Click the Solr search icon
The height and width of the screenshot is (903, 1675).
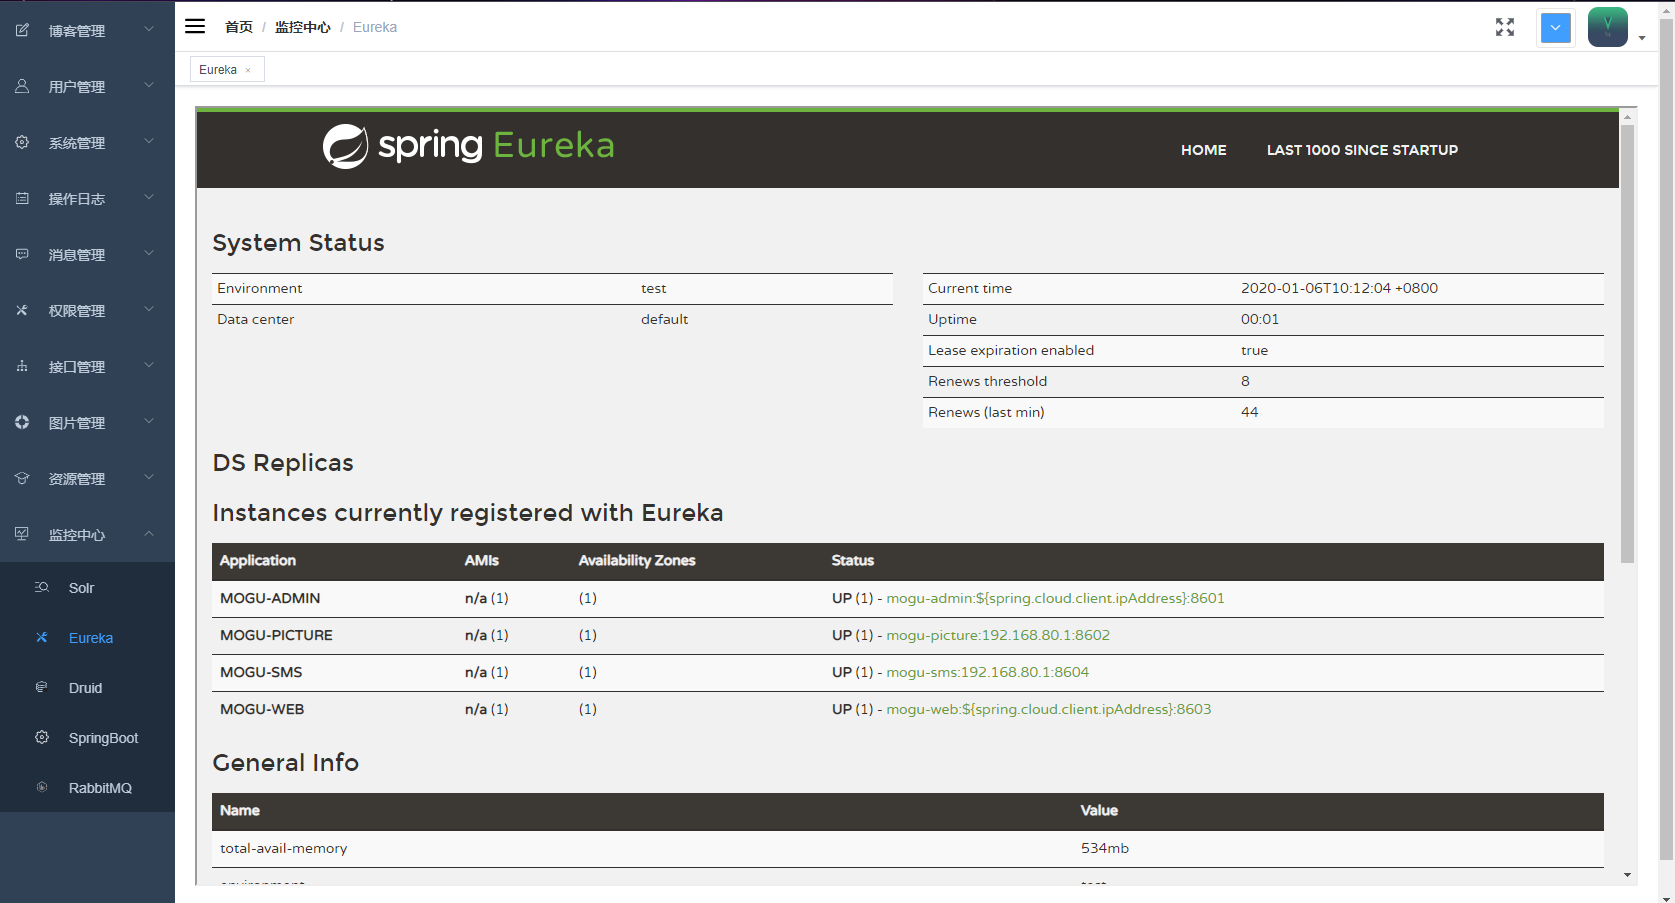42,588
